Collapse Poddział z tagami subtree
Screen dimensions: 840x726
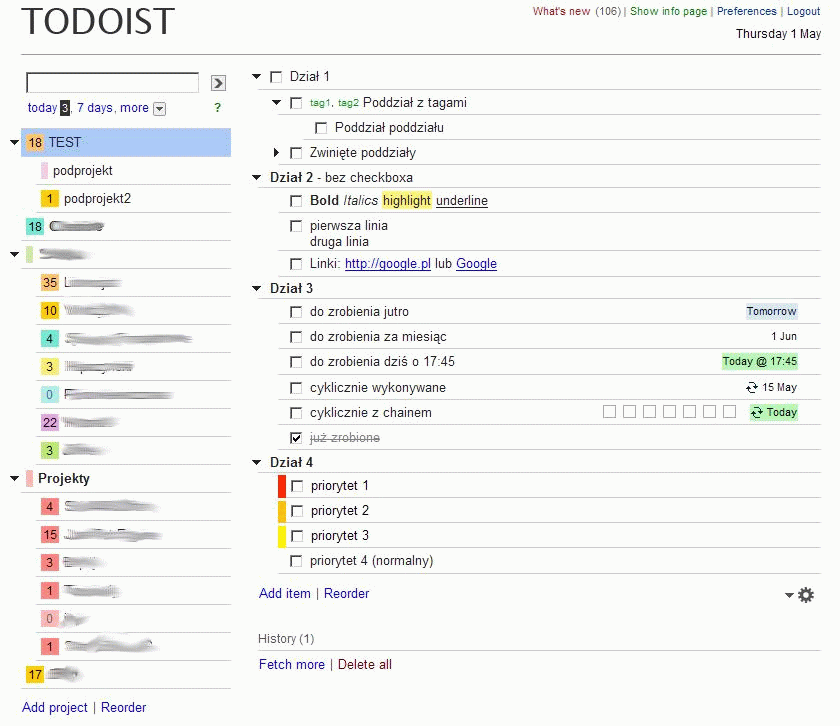point(276,102)
